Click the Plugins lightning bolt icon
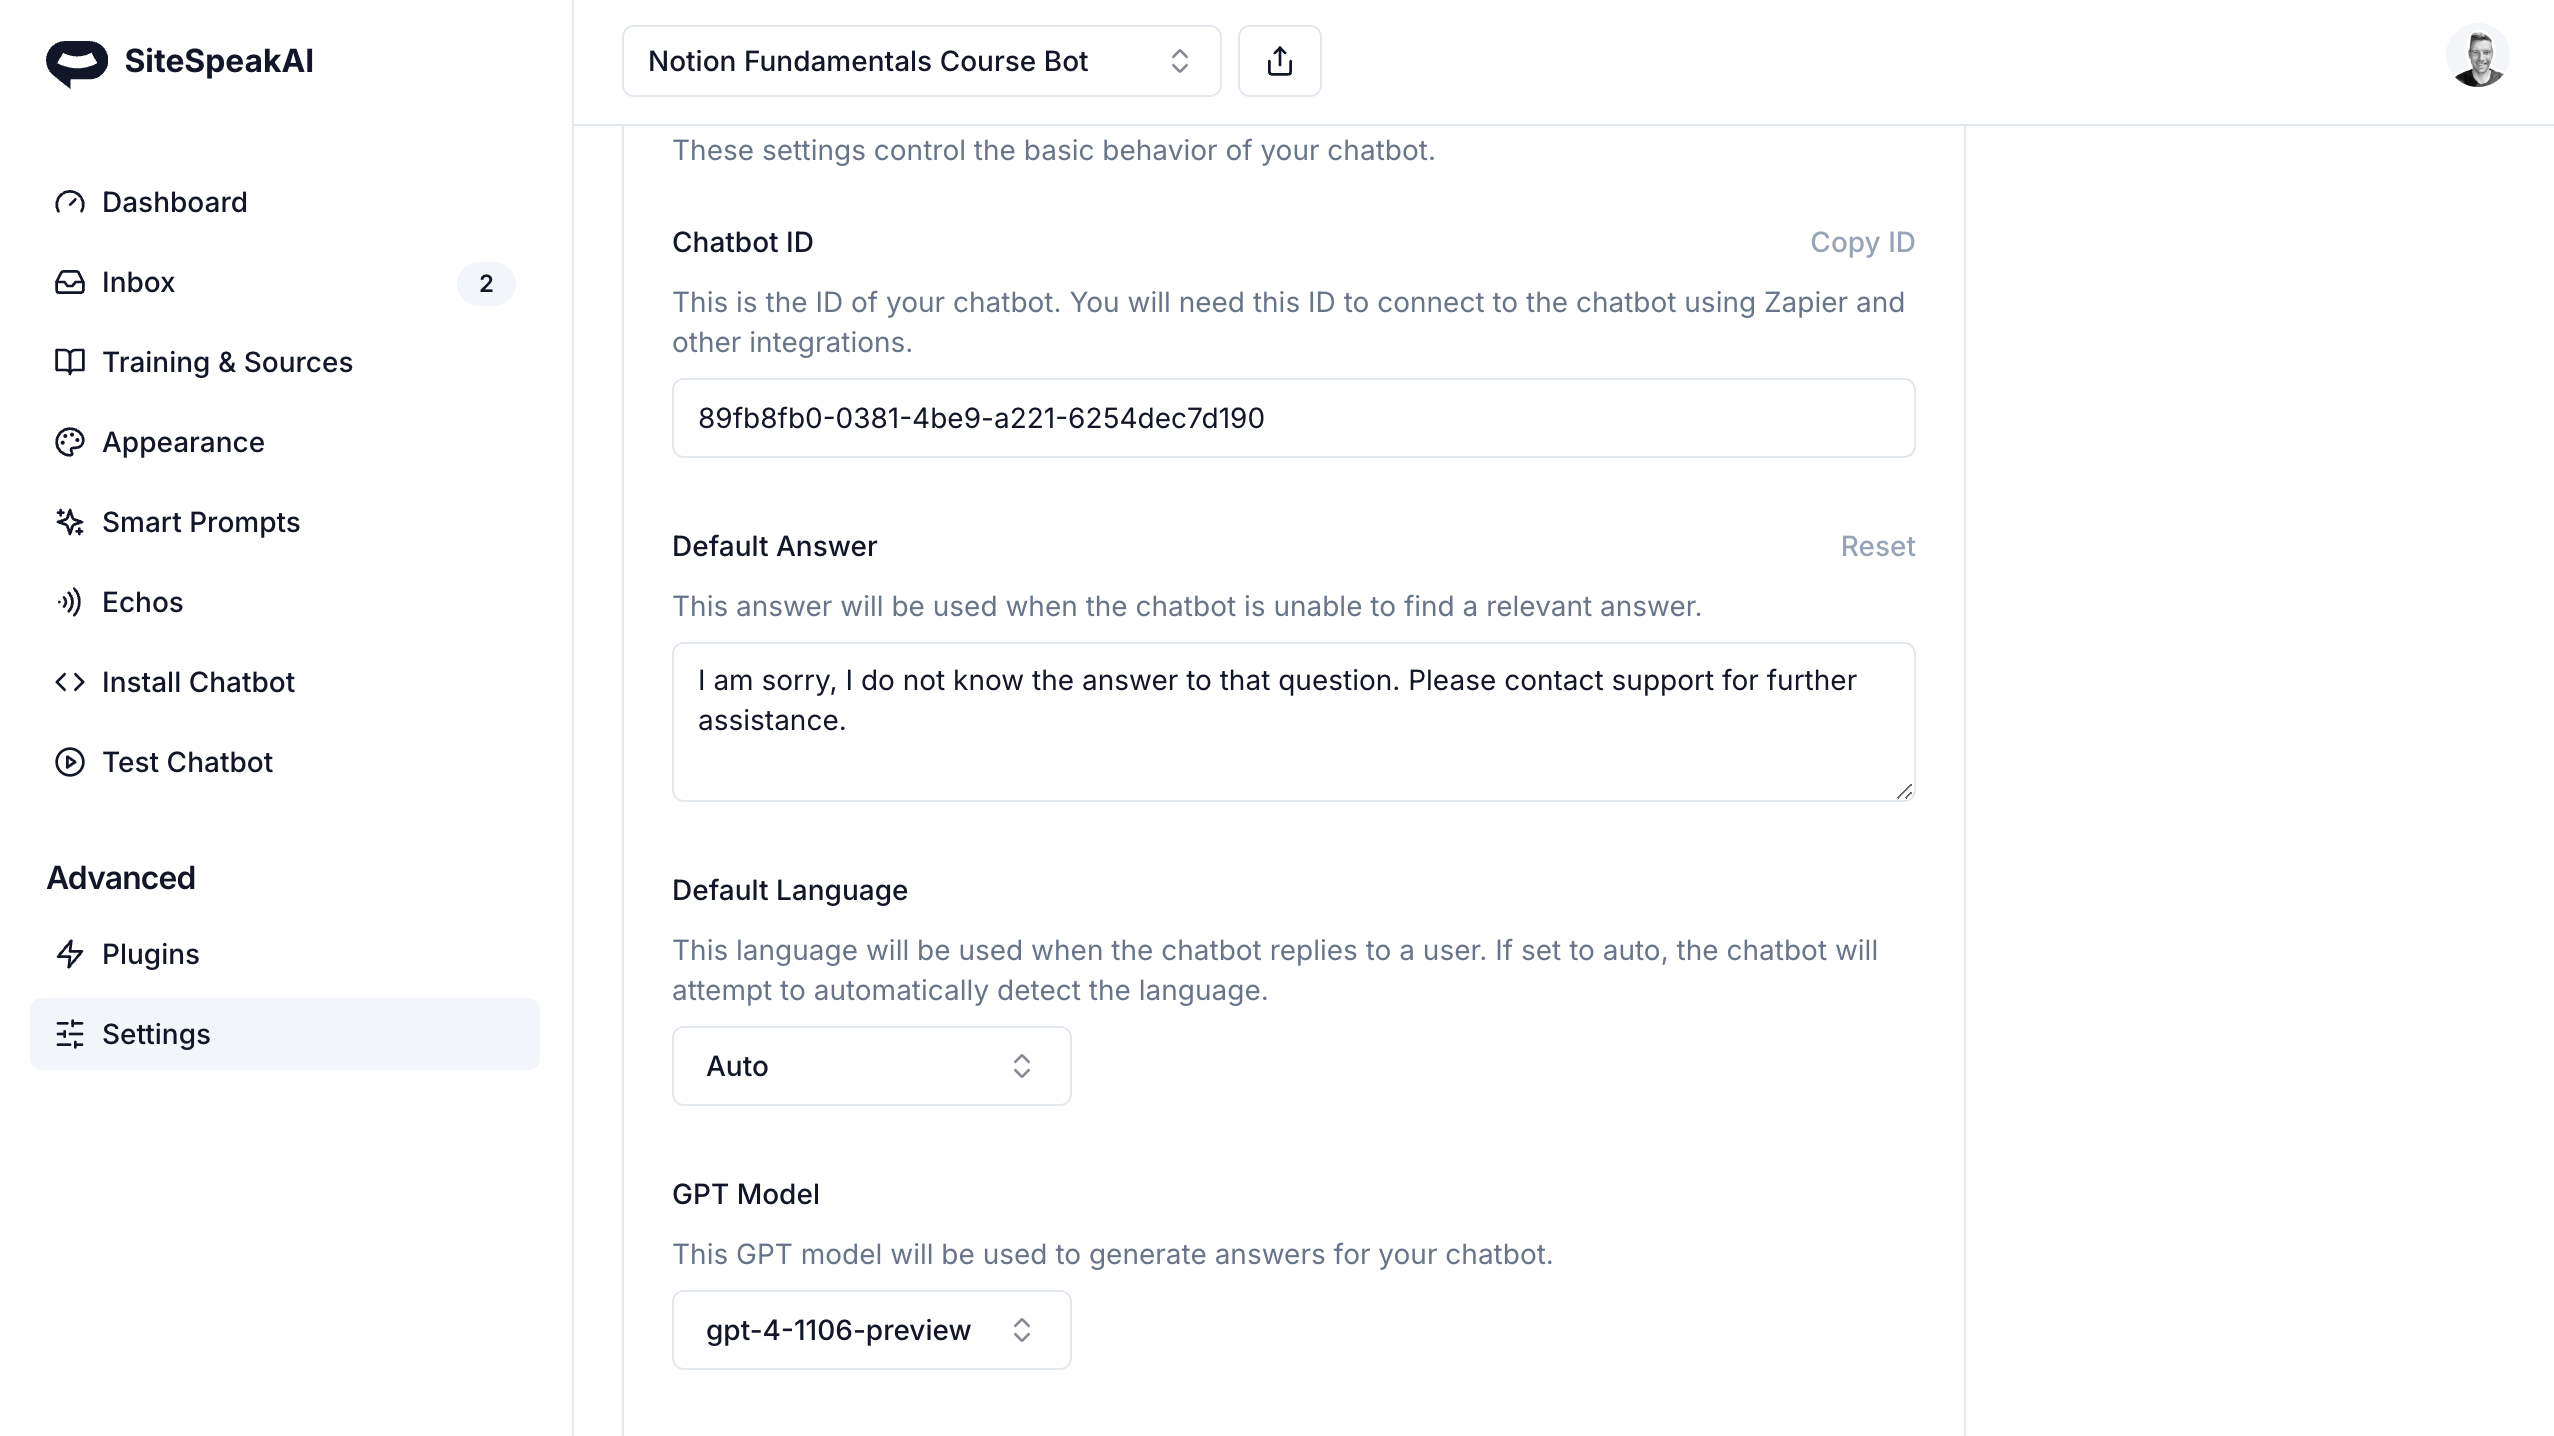This screenshot has width=2554, height=1436. (x=70, y=954)
